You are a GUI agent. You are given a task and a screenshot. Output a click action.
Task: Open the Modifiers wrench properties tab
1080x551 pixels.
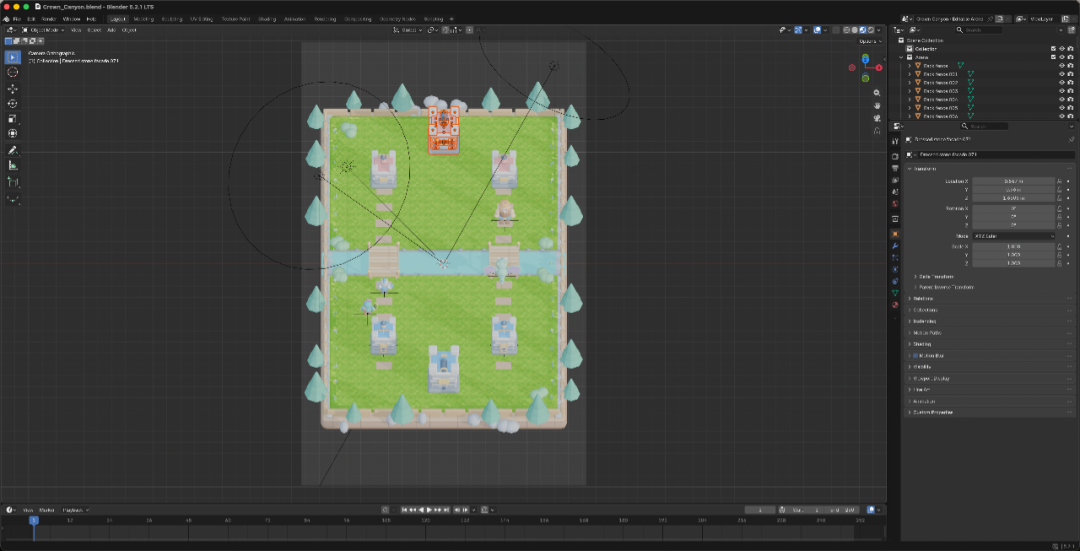(x=895, y=246)
